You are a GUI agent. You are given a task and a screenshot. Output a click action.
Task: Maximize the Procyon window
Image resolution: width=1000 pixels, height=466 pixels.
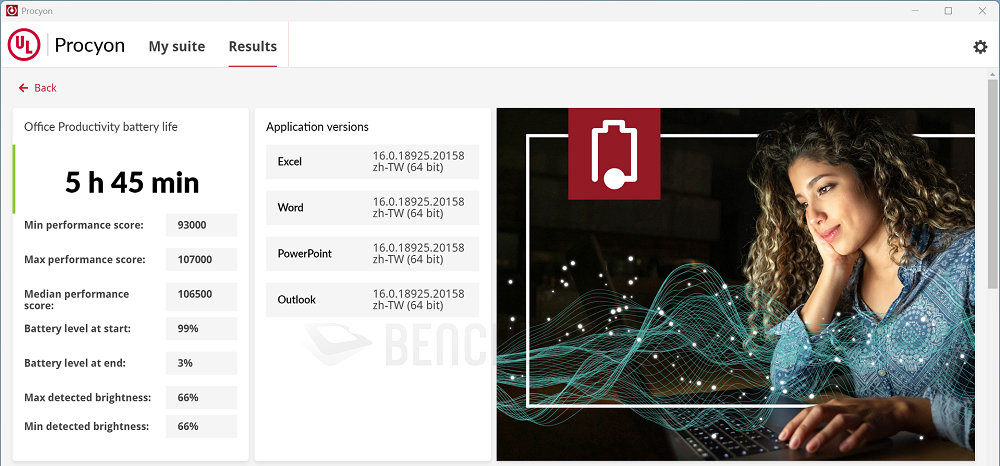tap(948, 10)
